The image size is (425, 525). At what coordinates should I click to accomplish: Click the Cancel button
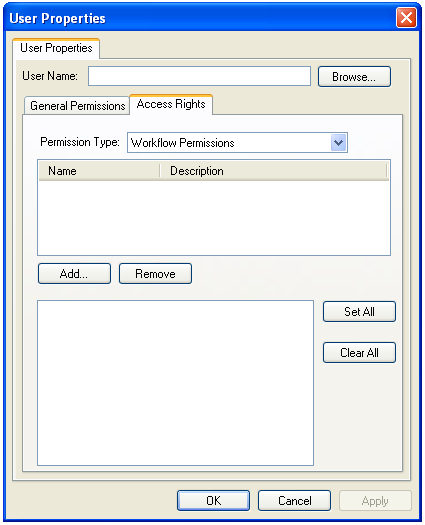click(294, 501)
